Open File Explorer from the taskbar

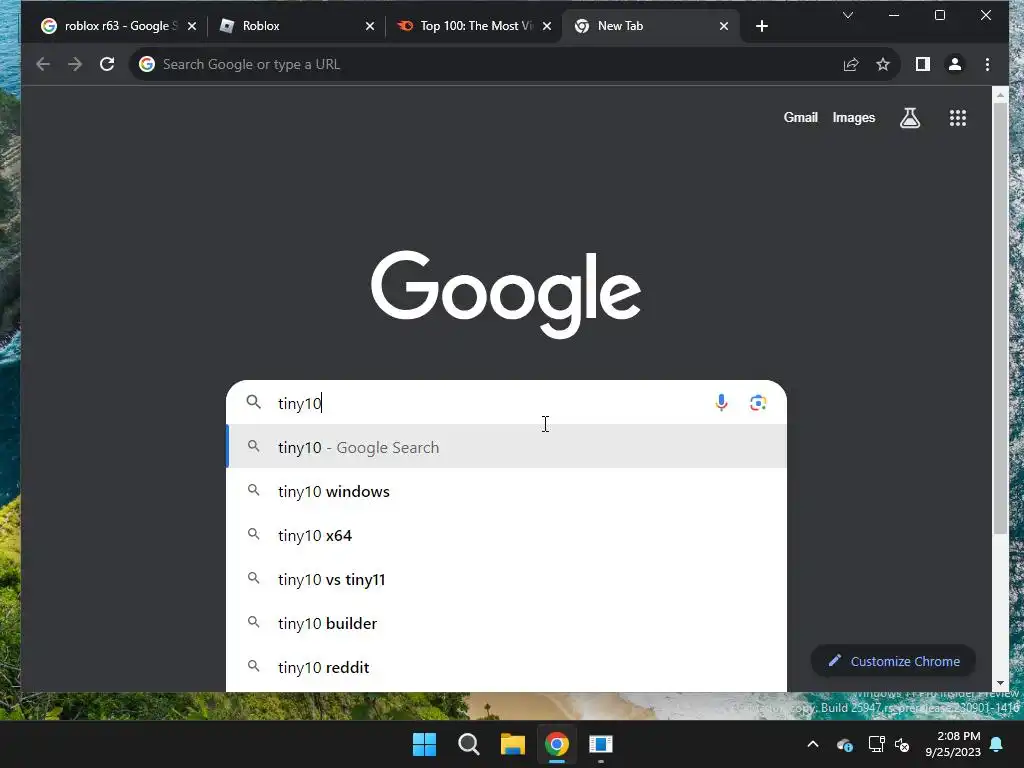(x=513, y=744)
